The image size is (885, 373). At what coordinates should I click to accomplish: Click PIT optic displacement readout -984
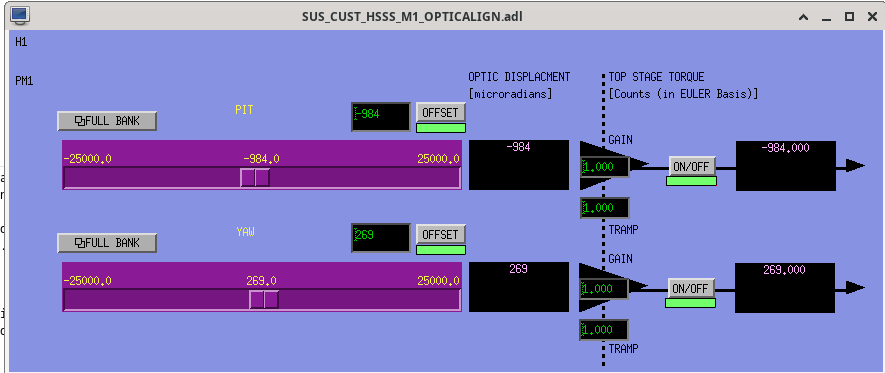click(519, 165)
